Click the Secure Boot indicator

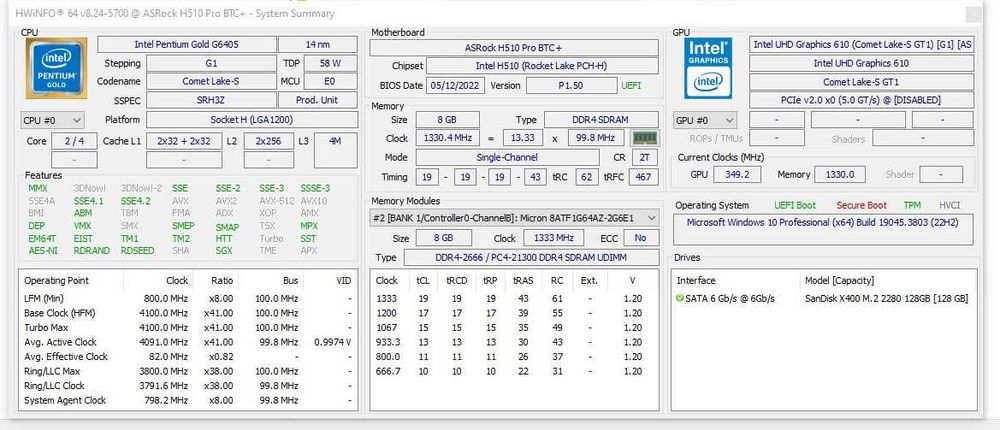862,205
